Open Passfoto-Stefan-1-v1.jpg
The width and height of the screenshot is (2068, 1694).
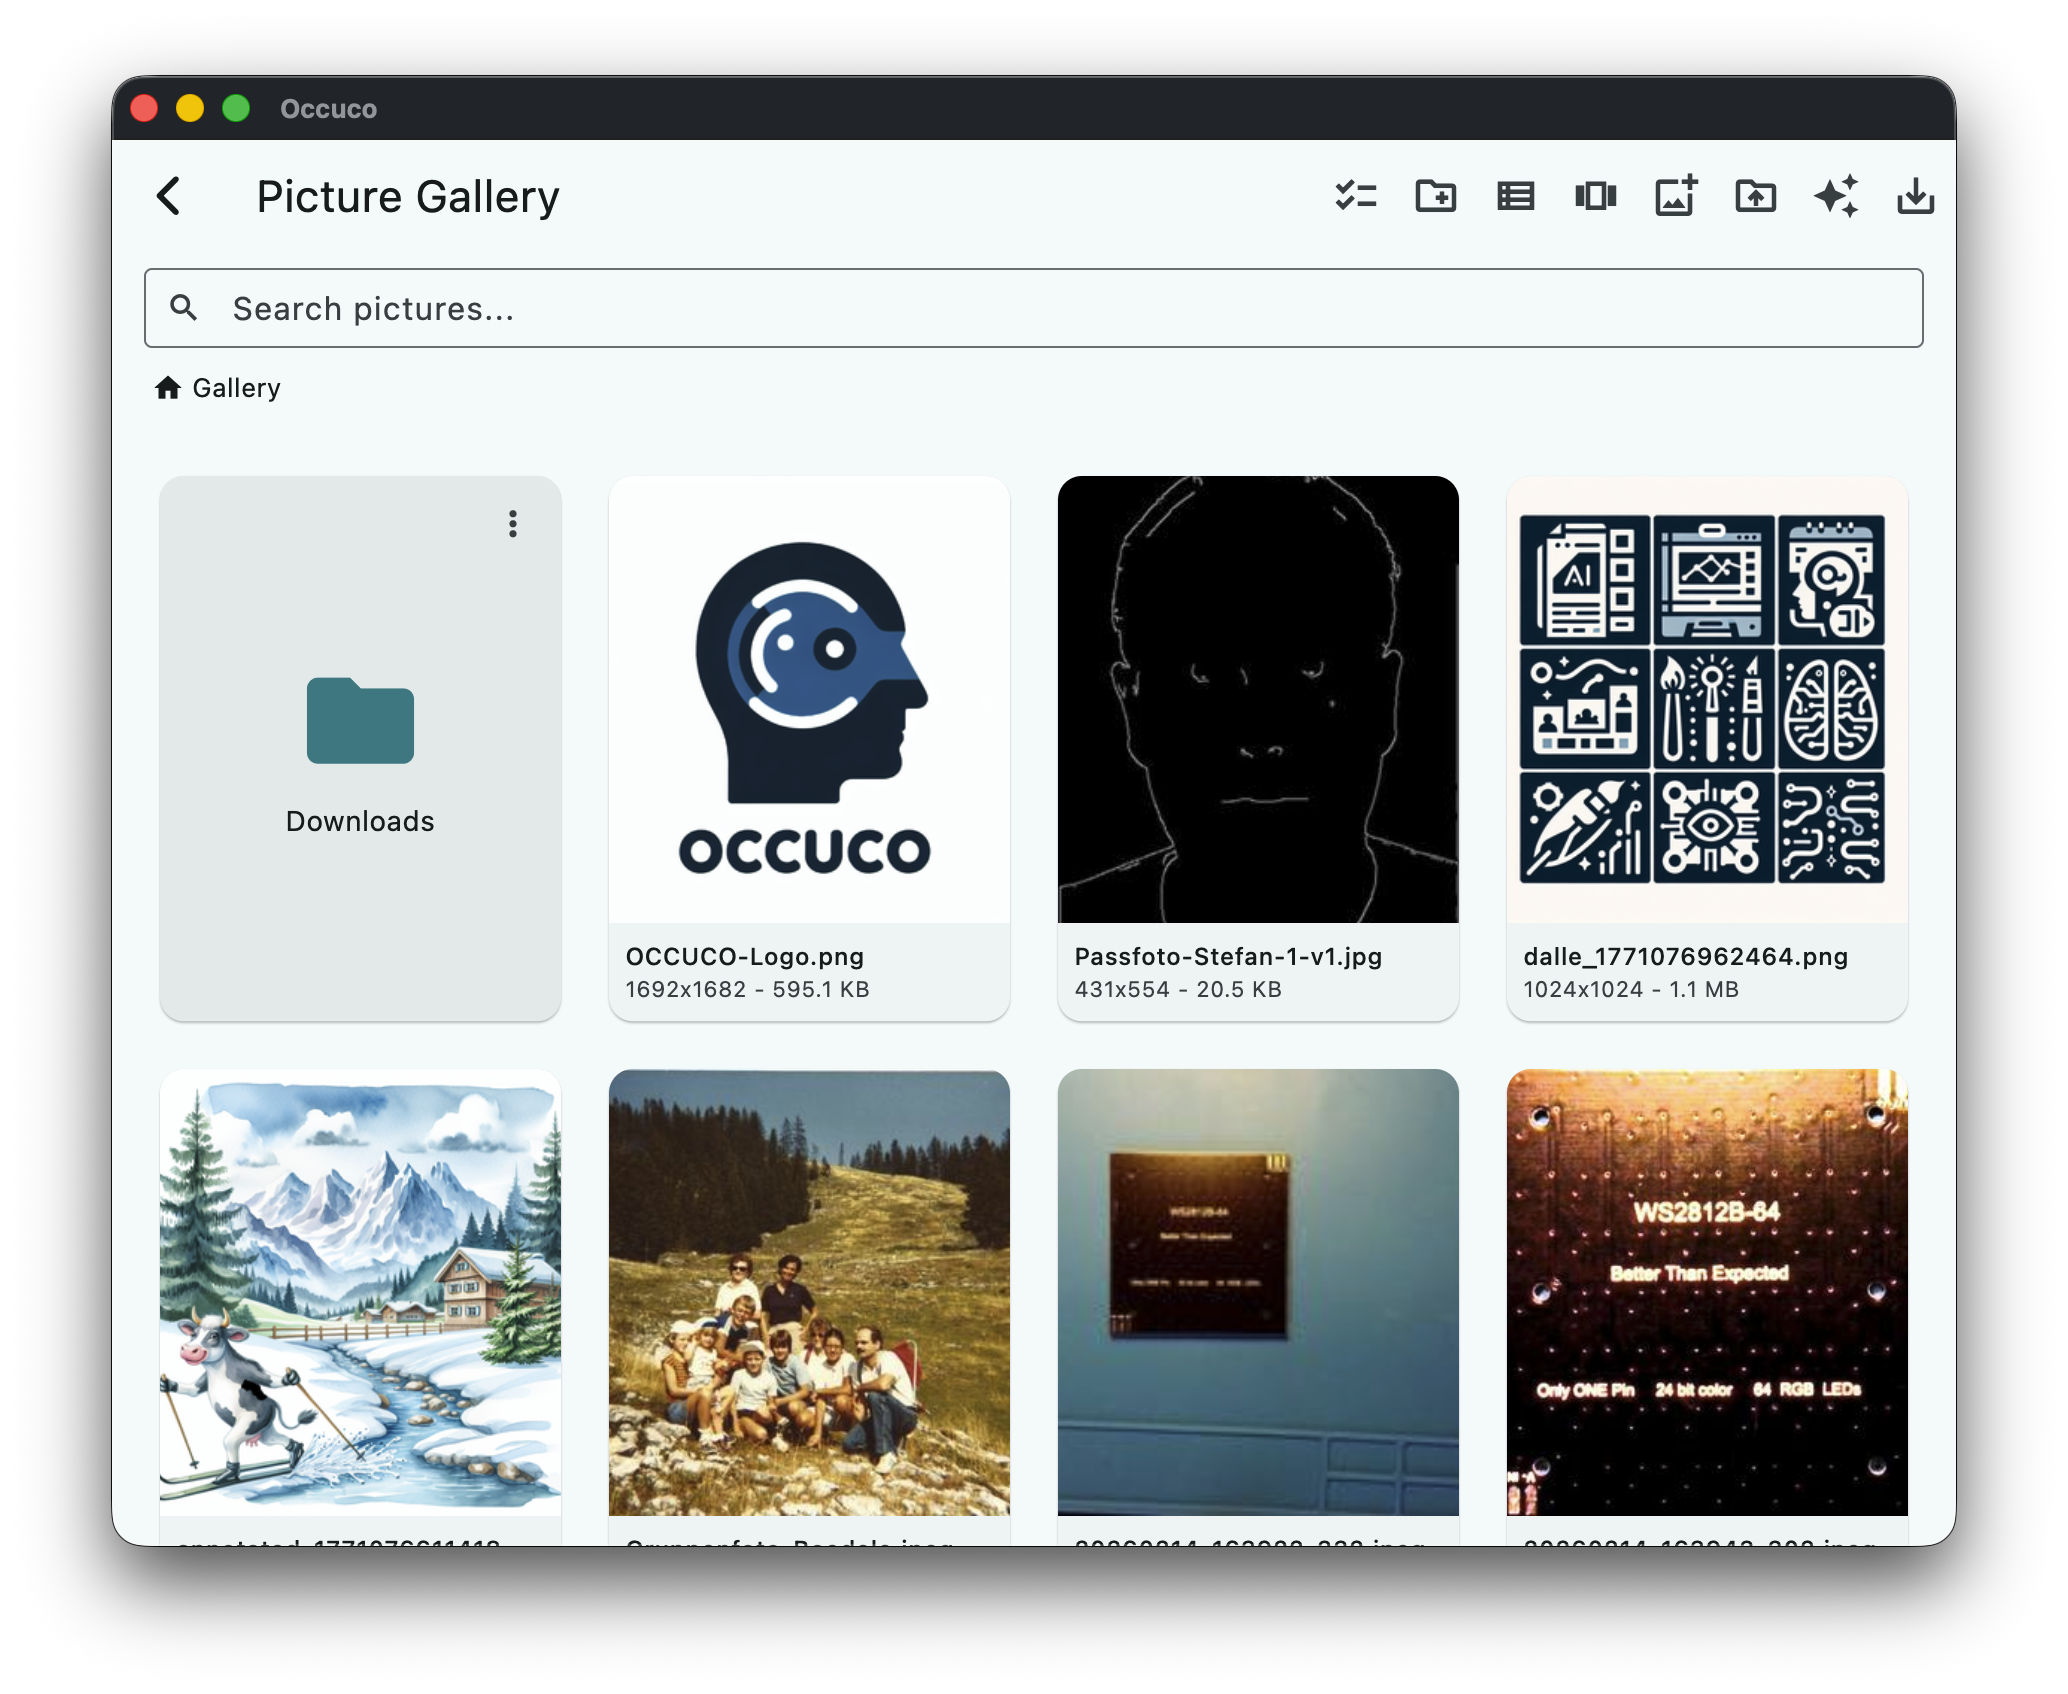[1258, 700]
